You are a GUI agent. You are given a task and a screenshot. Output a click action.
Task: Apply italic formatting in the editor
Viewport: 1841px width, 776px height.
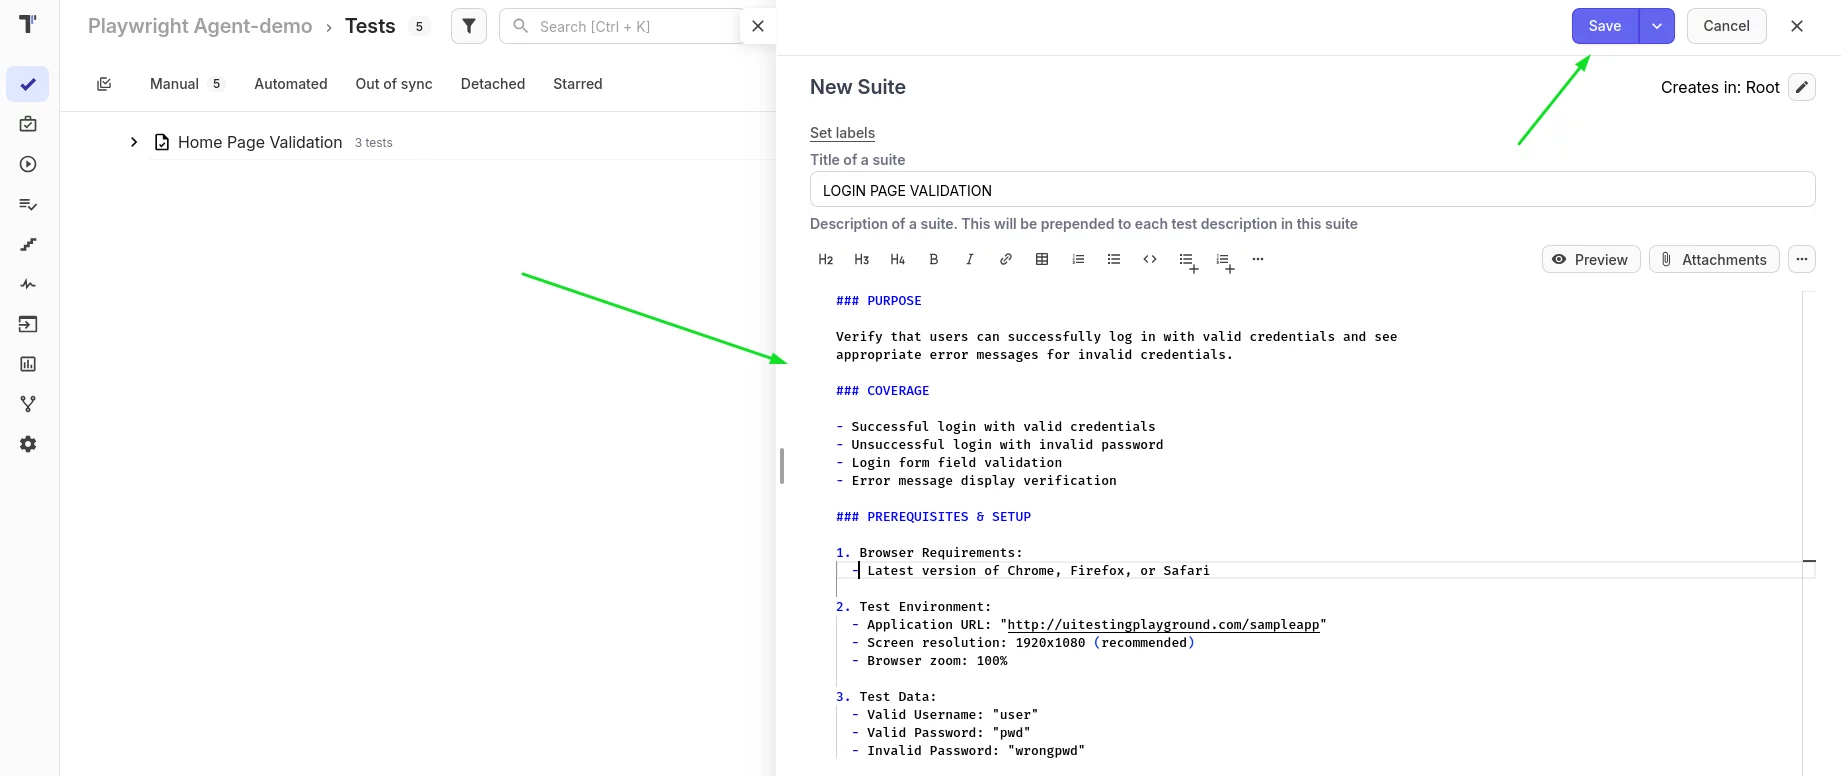tap(970, 259)
